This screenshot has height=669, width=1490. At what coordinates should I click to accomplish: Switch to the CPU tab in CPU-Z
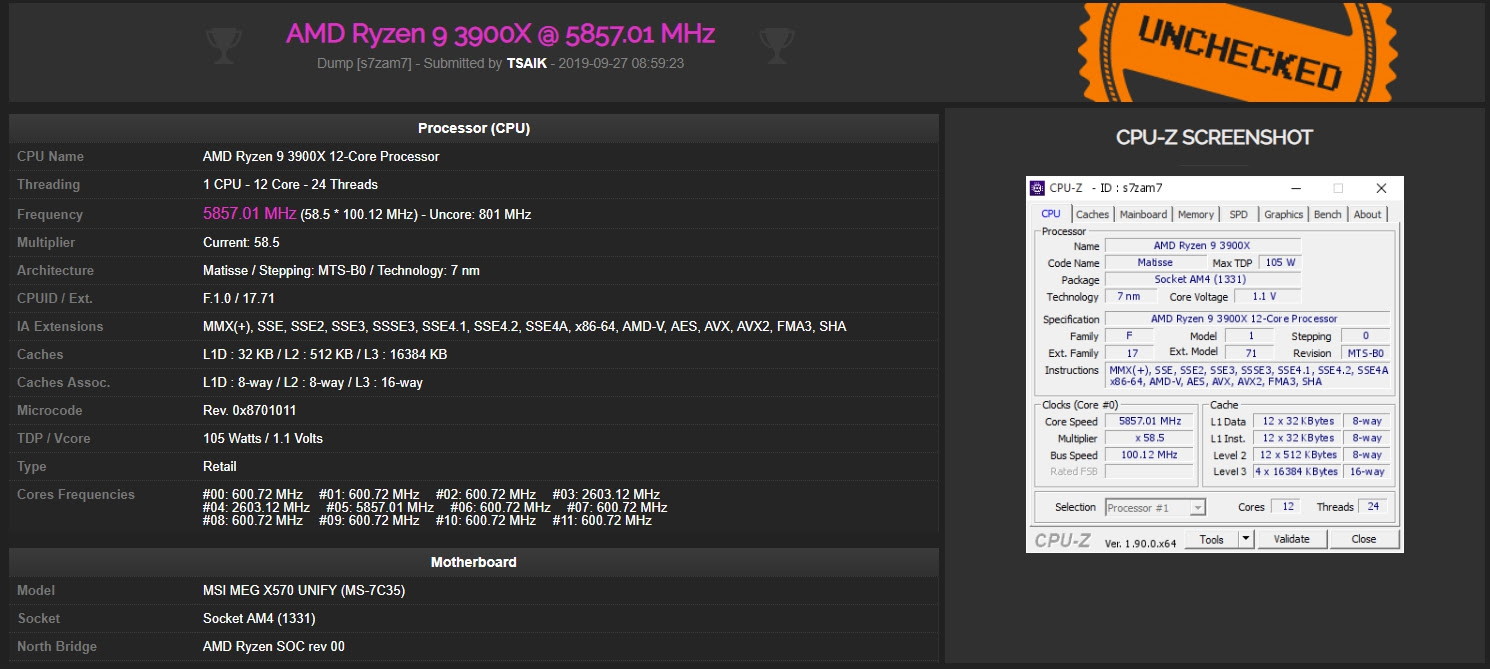pos(1051,214)
